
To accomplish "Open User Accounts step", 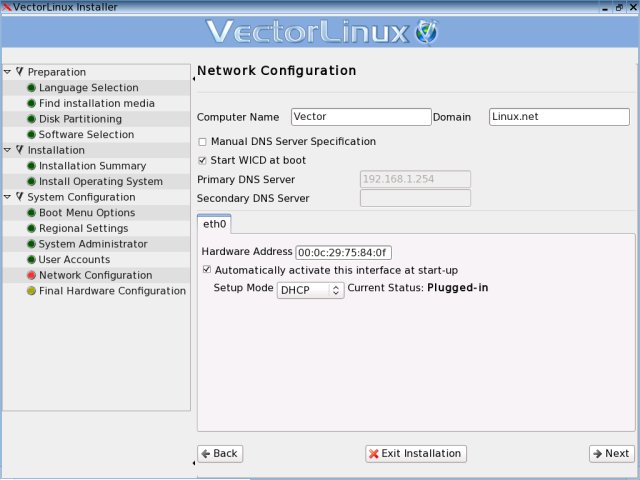I will (74, 260).
